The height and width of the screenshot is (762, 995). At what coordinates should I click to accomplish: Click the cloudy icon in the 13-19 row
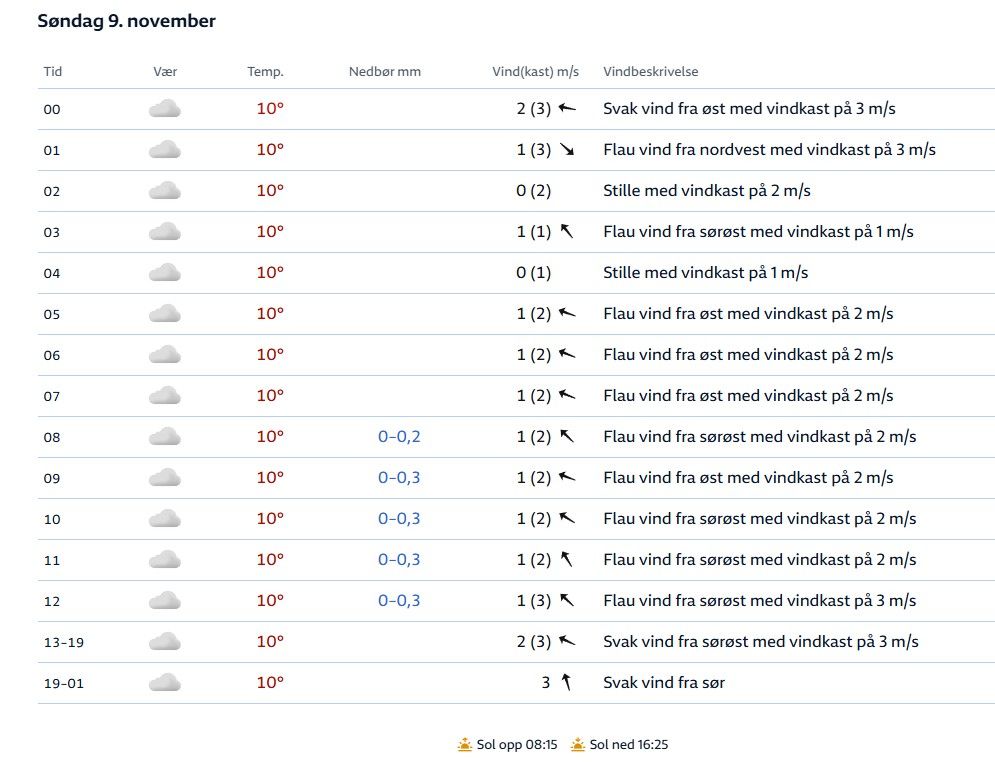165,642
